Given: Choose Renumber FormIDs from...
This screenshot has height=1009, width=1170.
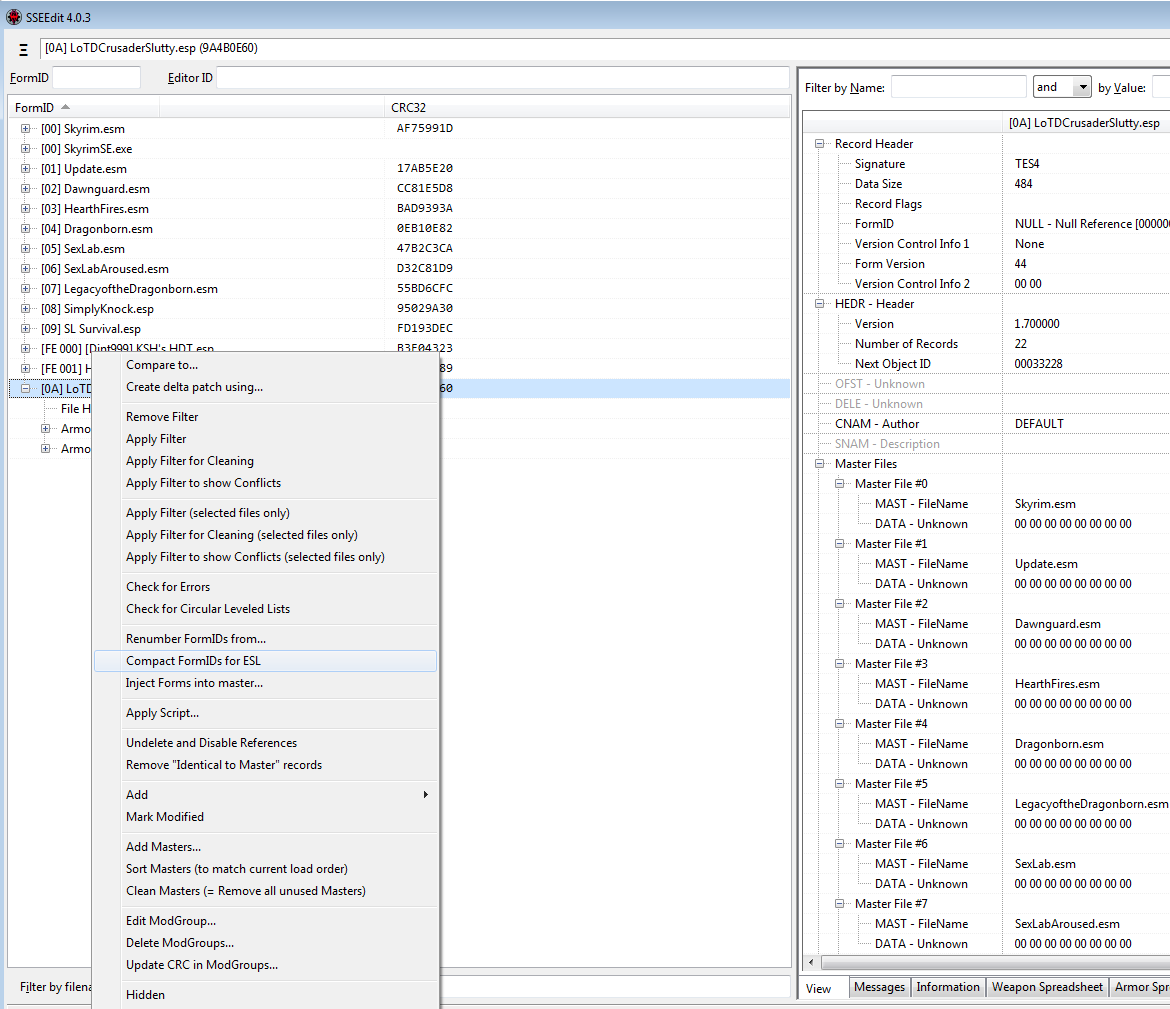Looking at the screenshot, I should (x=265, y=639).
